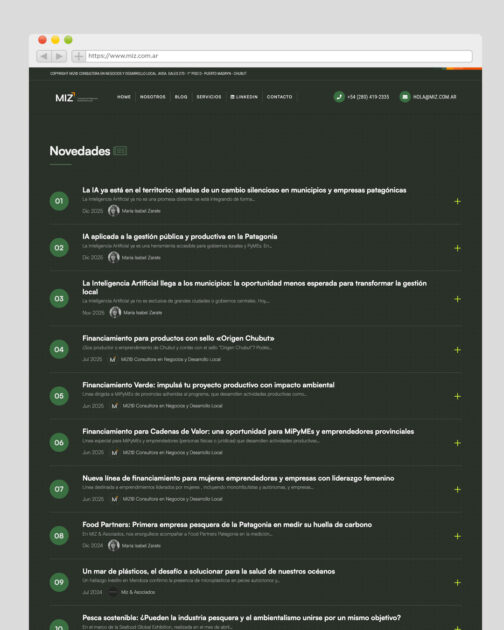504x630 pixels.
Task: Open the Nosotros menu item
Action: tap(152, 97)
